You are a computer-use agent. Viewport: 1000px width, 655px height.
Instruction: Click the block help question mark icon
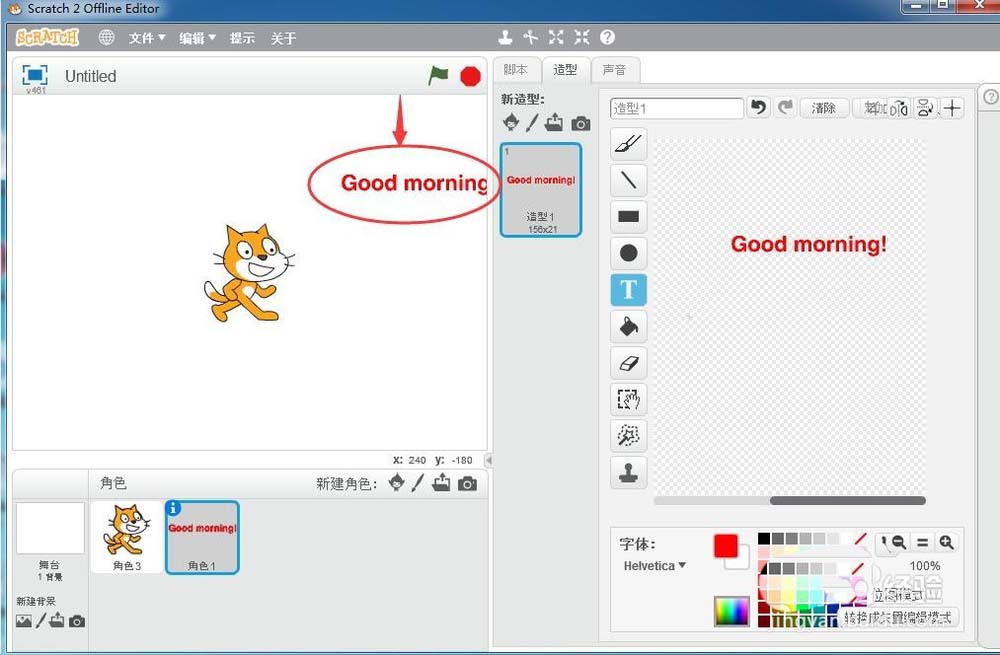tap(607, 38)
